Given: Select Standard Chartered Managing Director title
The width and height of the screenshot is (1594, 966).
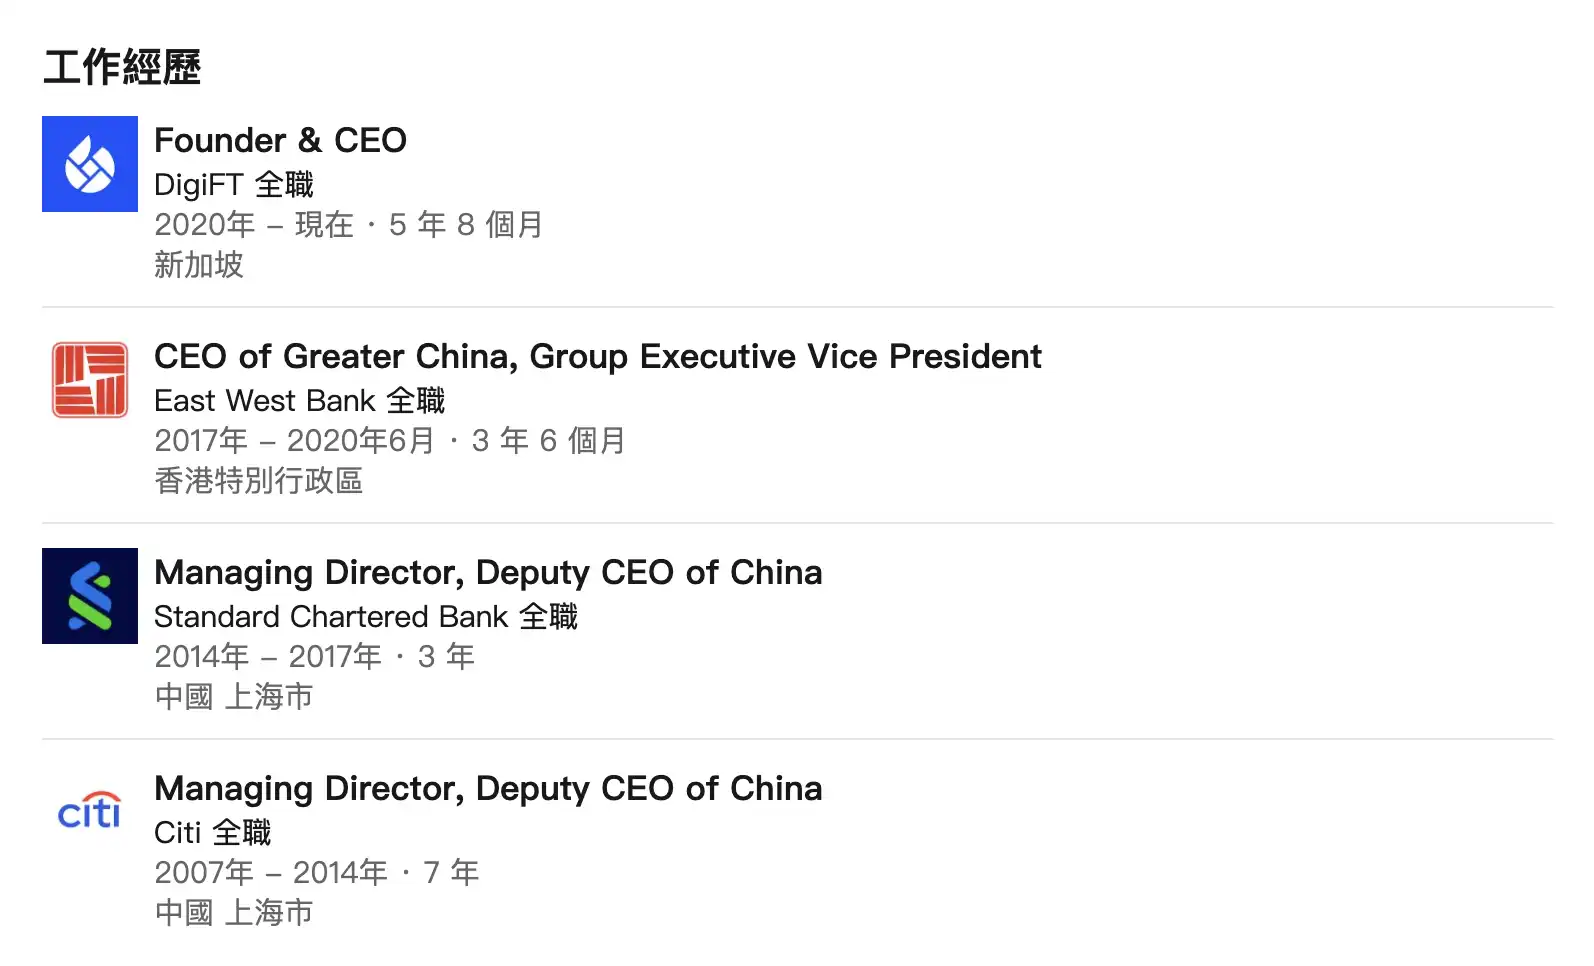Looking at the screenshot, I should pyautogui.click(x=488, y=572).
